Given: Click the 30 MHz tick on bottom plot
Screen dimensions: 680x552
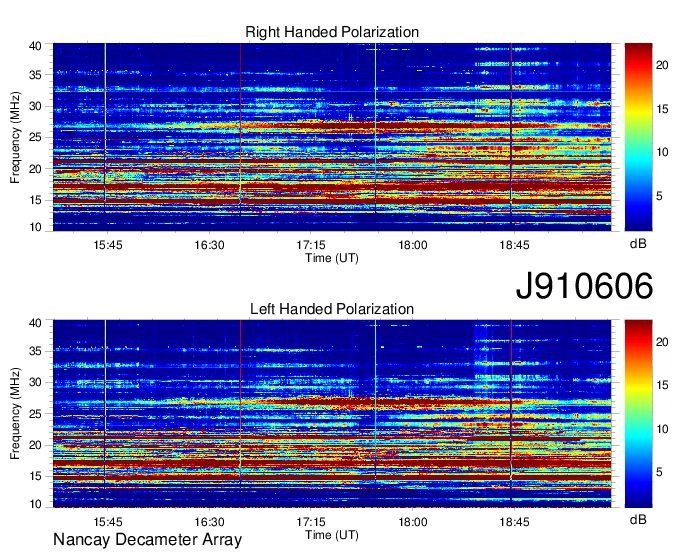Looking at the screenshot, I should (36, 382).
